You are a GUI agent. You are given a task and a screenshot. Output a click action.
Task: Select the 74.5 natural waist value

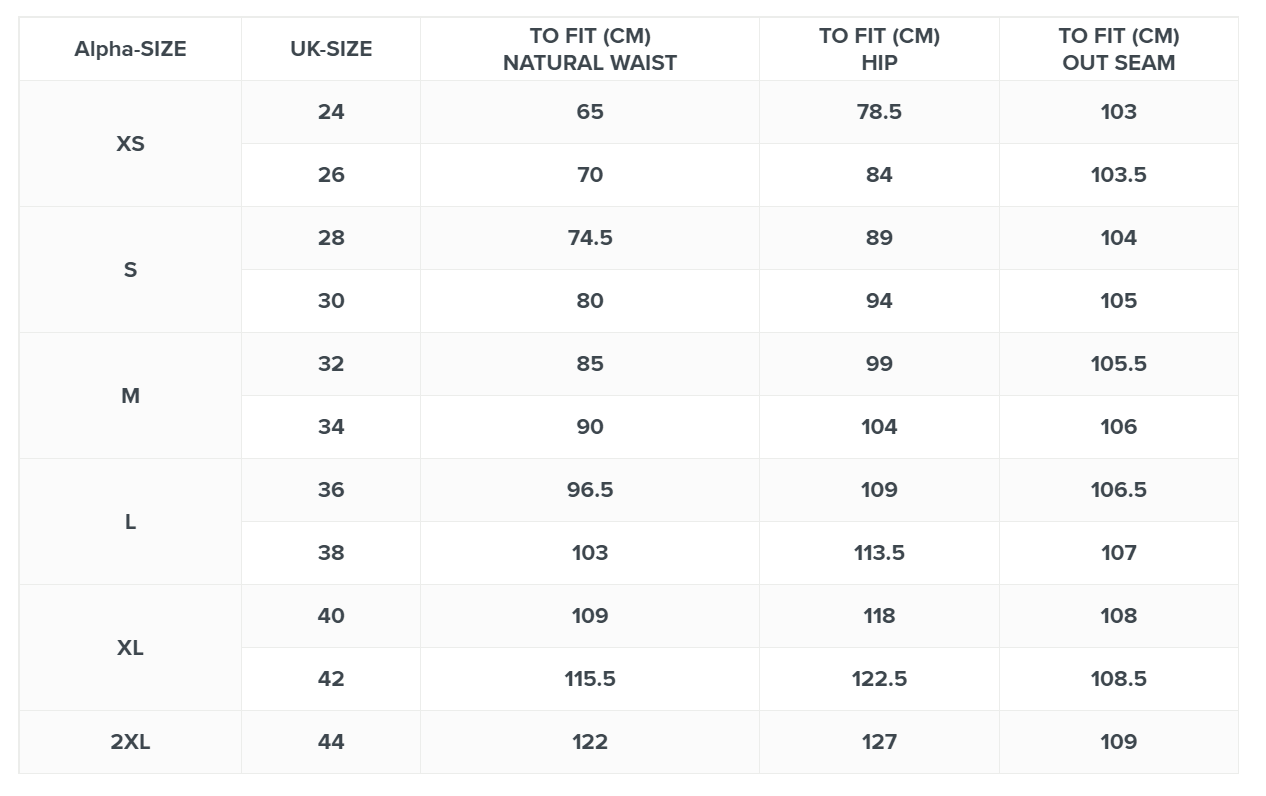point(590,237)
